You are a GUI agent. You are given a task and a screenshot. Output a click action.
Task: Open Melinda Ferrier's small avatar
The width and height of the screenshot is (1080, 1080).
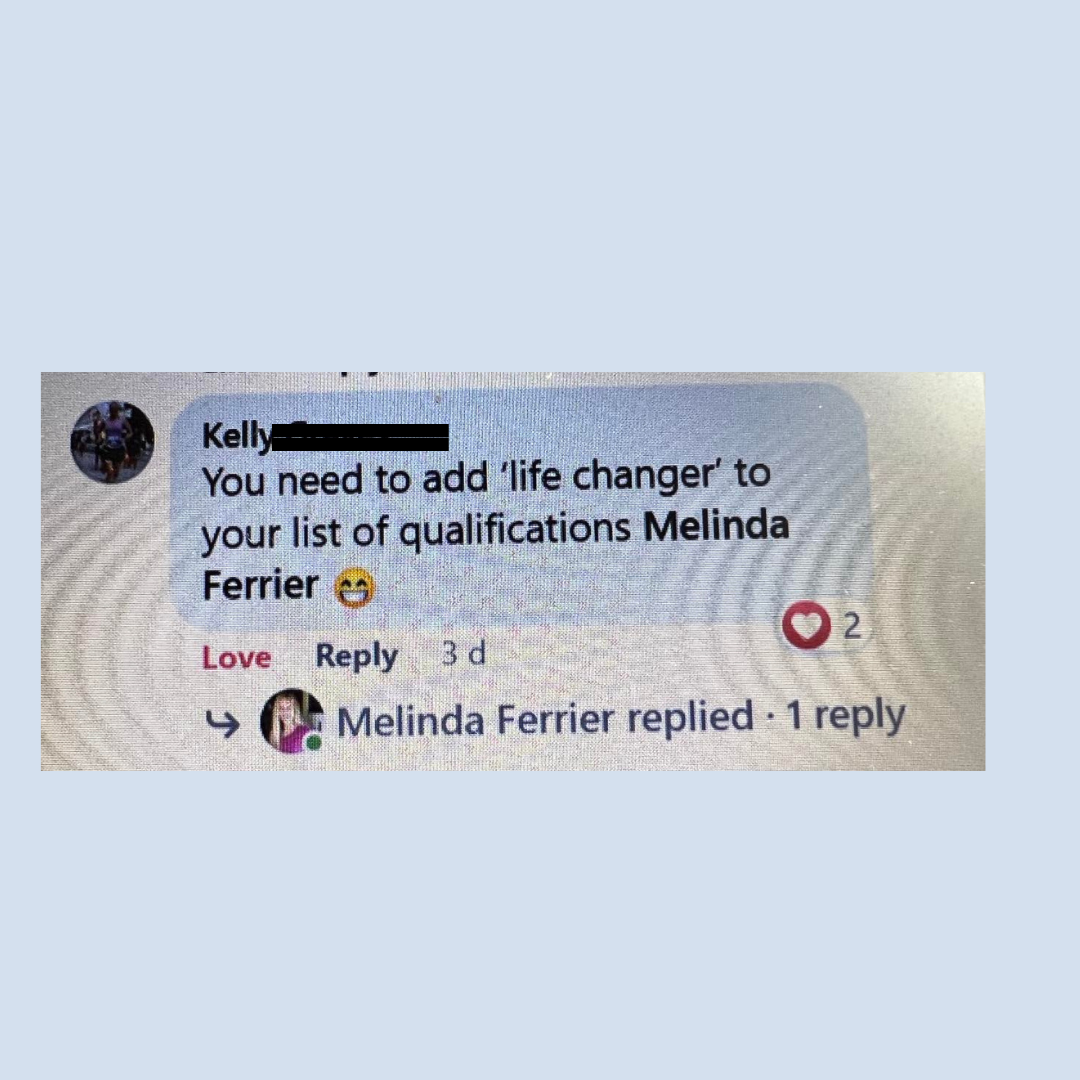pos(291,720)
